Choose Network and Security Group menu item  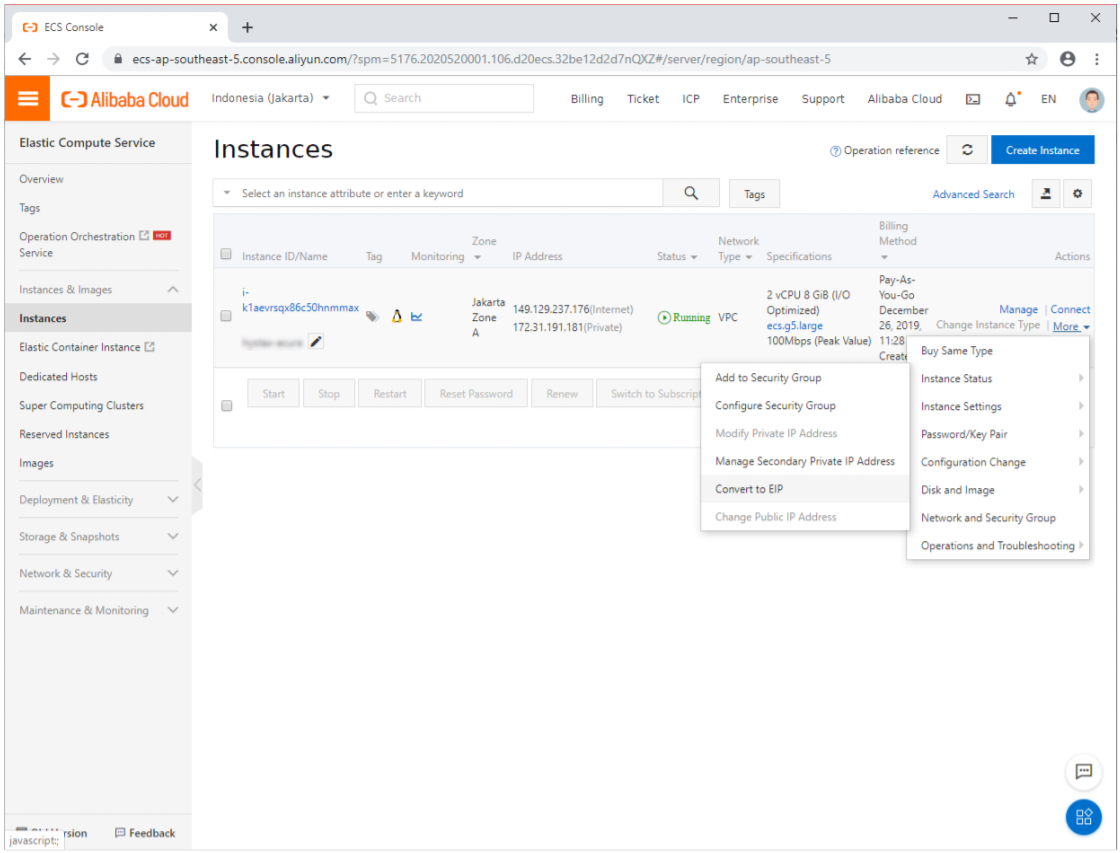coord(987,518)
